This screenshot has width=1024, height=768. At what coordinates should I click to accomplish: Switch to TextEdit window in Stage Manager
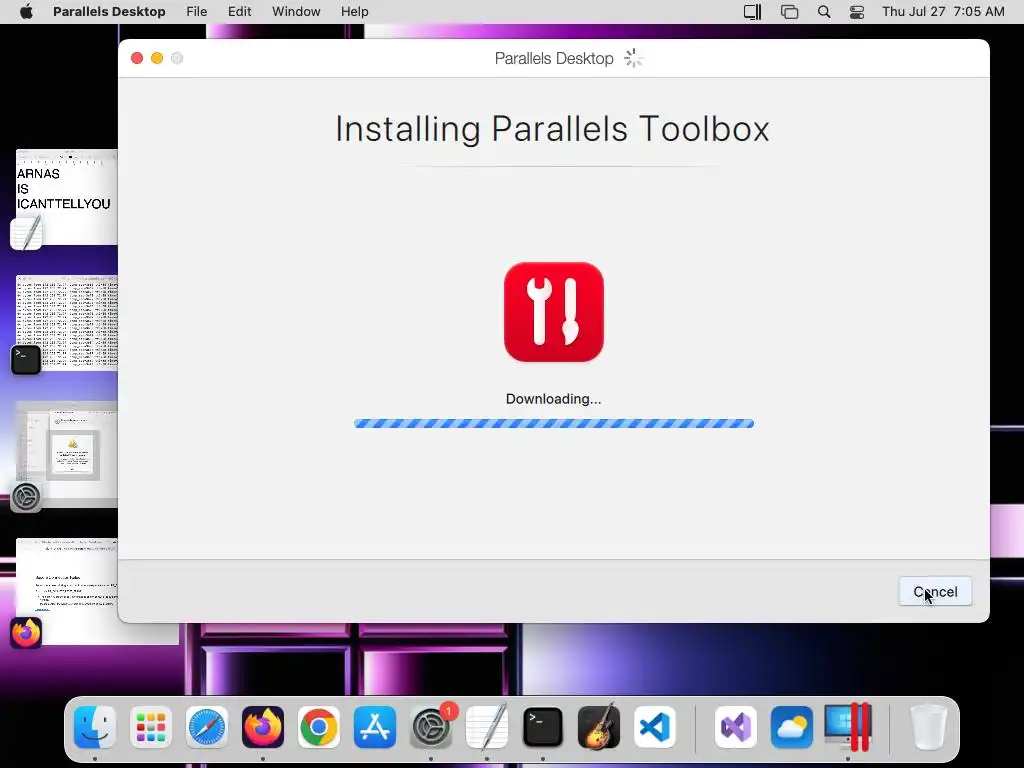coord(67,197)
